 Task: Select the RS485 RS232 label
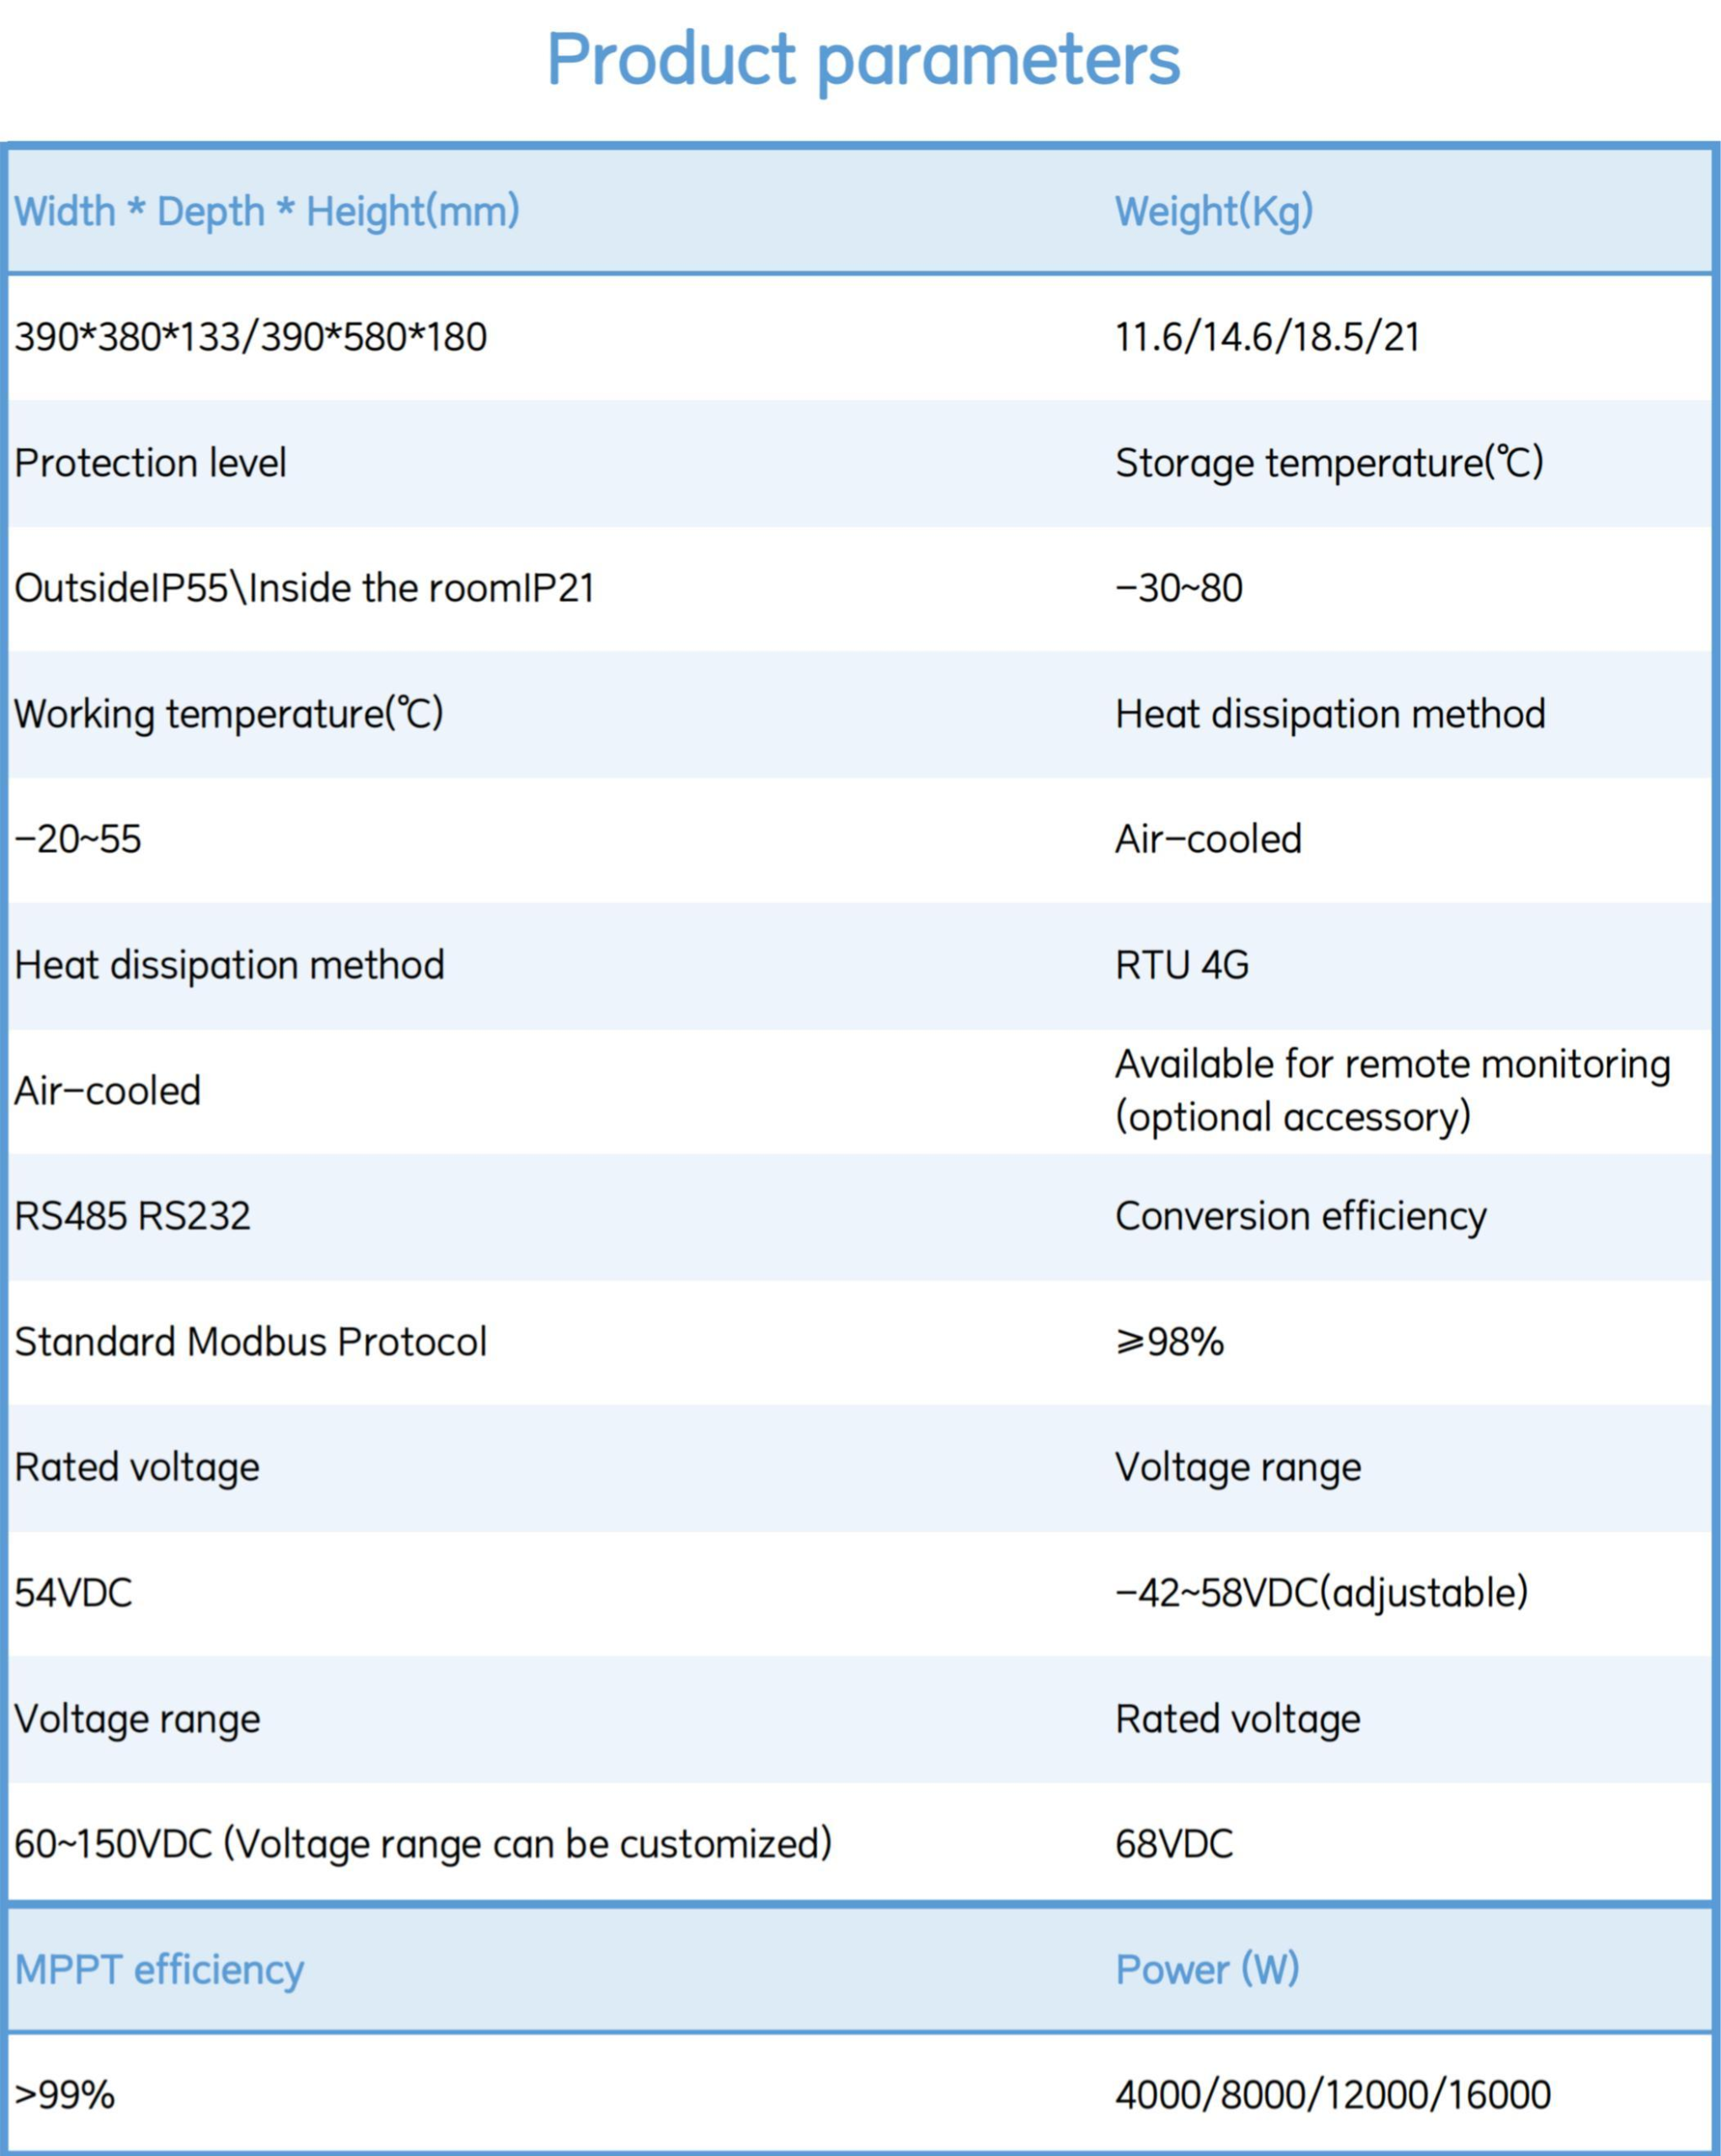[132, 1216]
